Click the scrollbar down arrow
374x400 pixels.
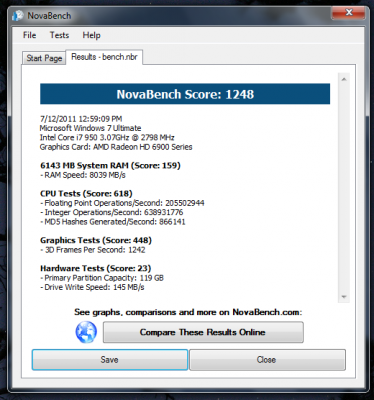coord(344,297)
